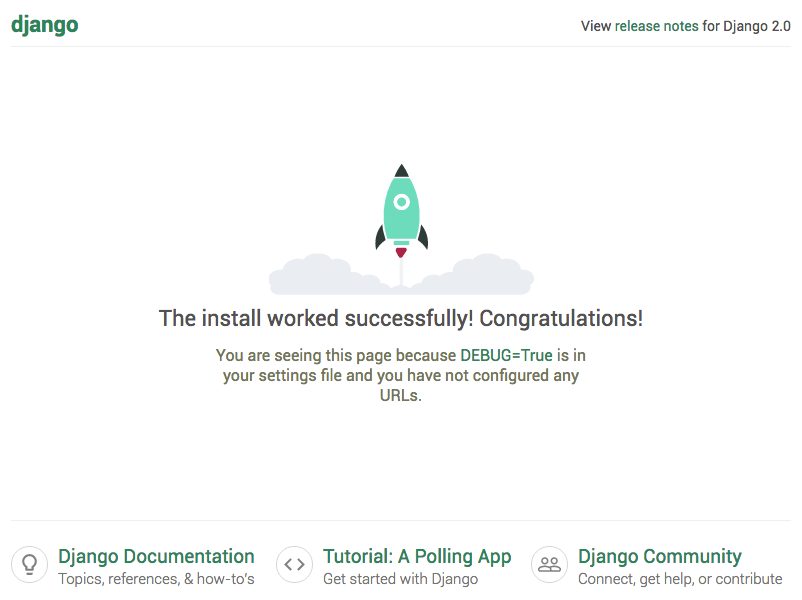Open the Django Community link
Image resolution: width=802 pixels, height=600 pixels.
point(661,556)
